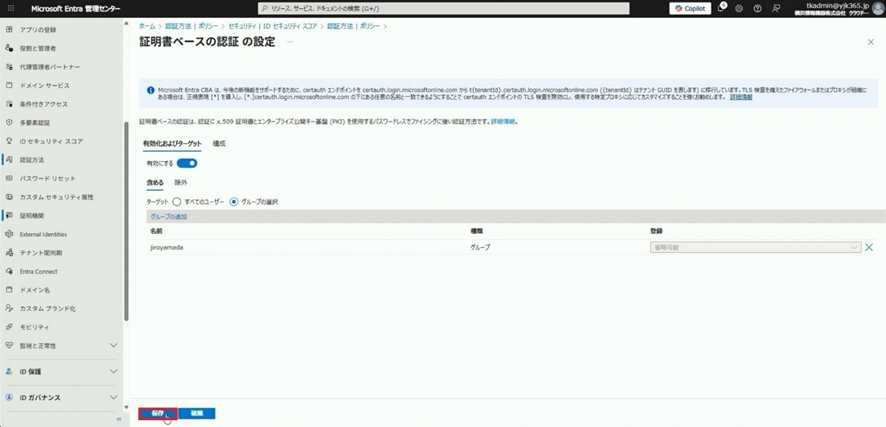
Task: Click the グループの追加 link
Action: point(168,216)
